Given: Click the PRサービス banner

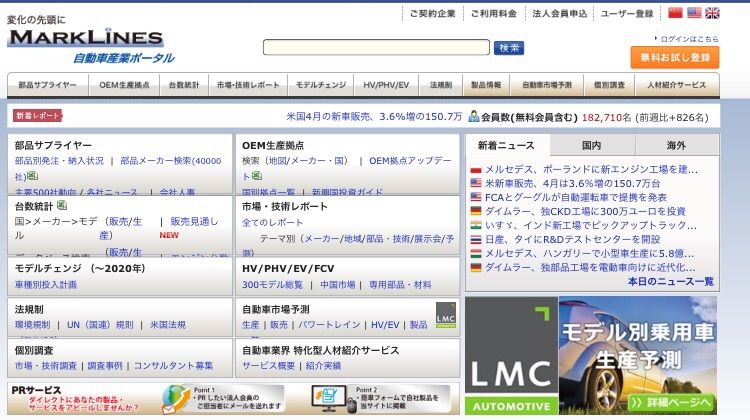Looking at the screenshot, I should coord(233,398).
